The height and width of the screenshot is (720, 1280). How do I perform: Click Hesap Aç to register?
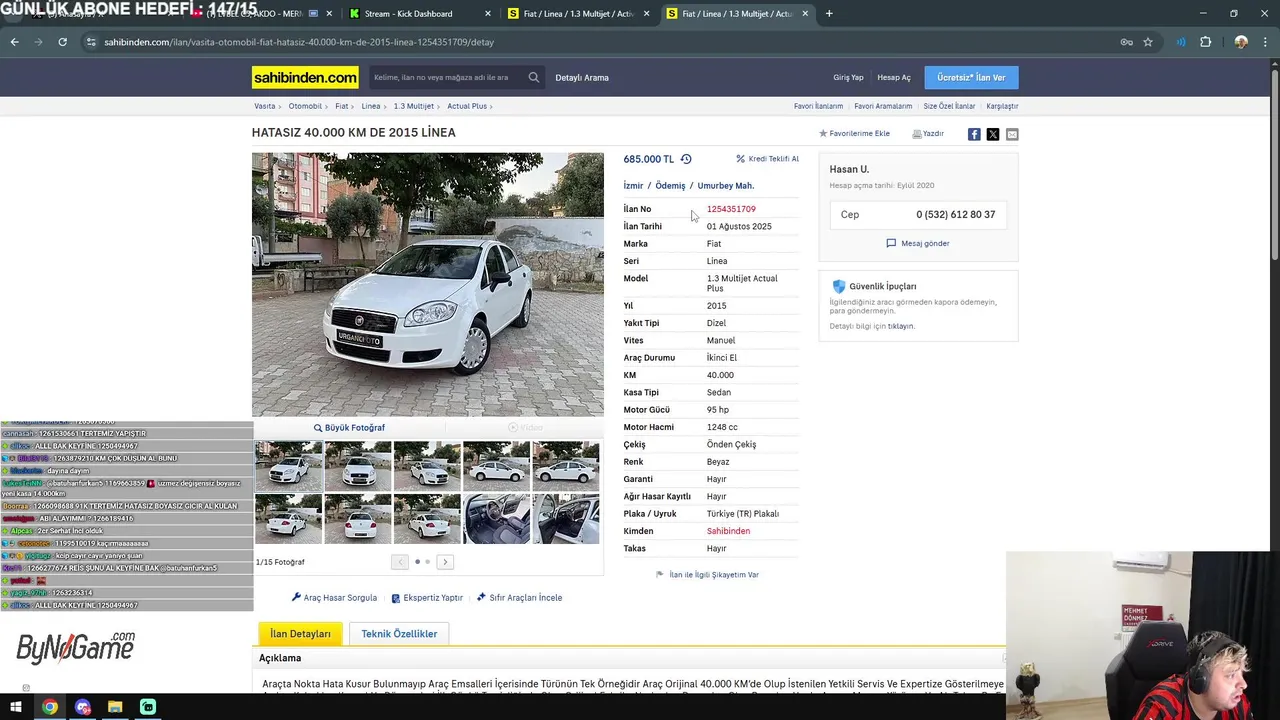click(x=894, y=77)
